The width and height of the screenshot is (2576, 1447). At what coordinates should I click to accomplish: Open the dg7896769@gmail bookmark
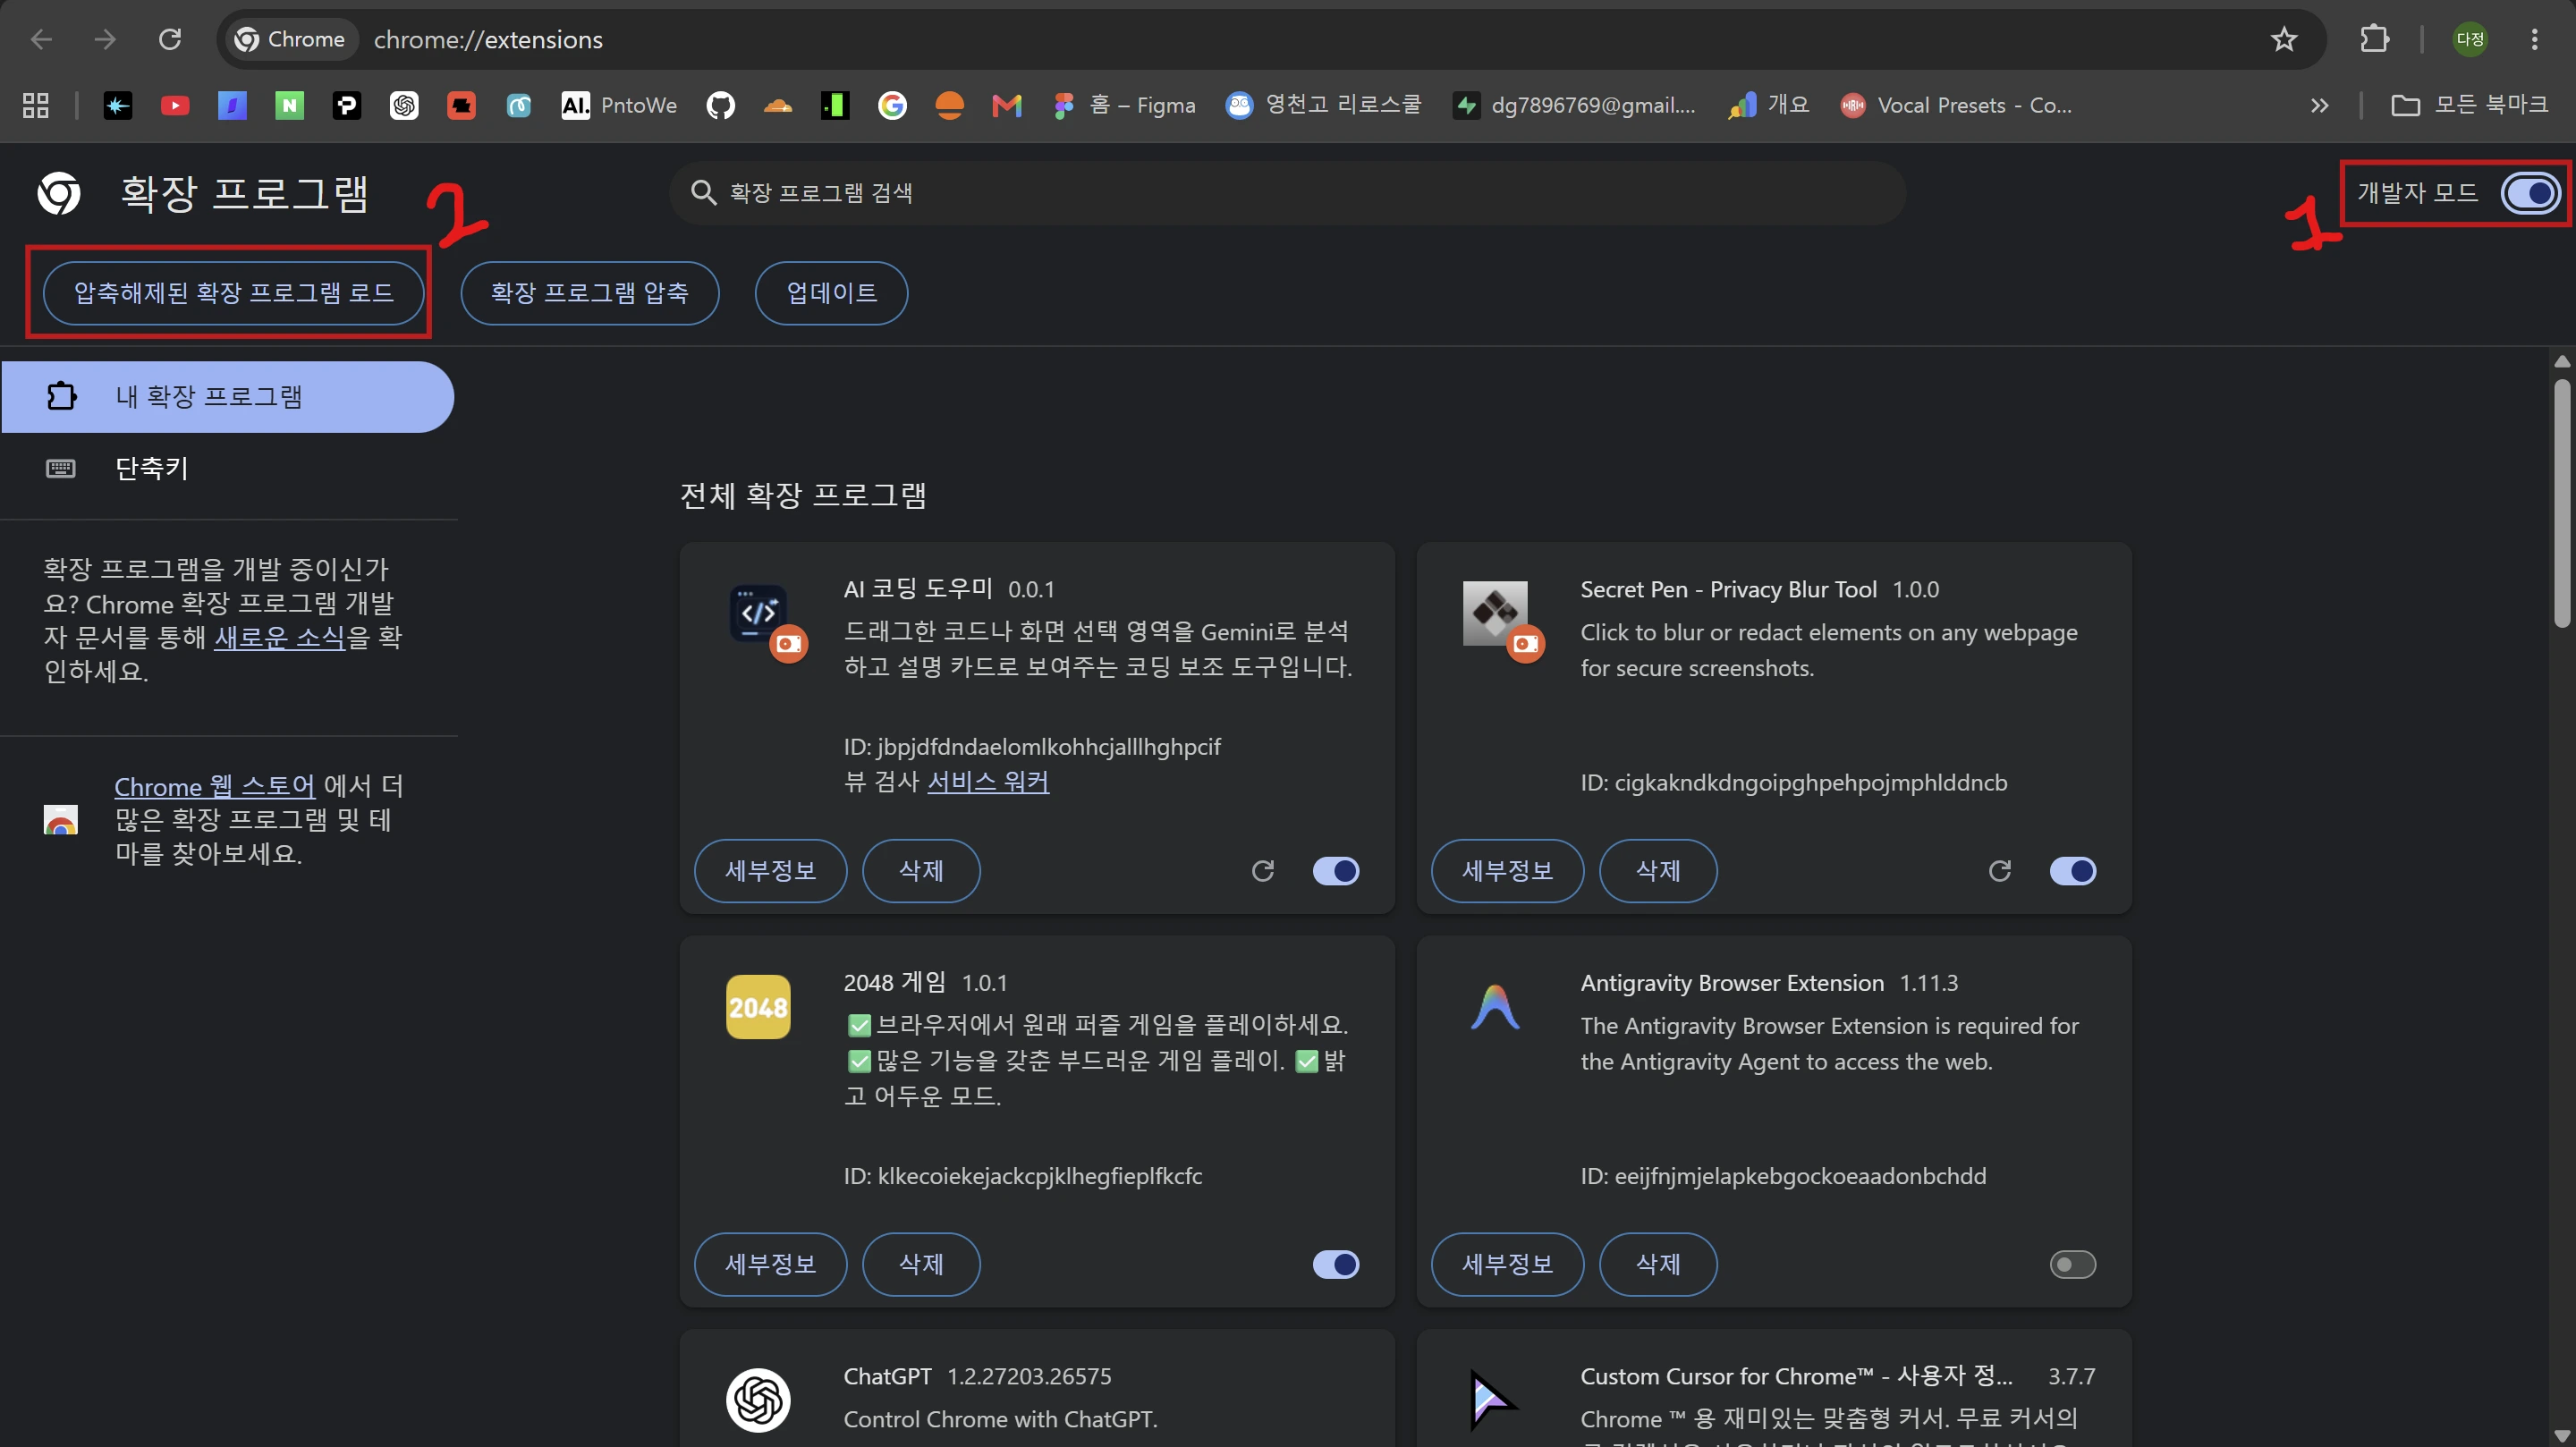point(1575,105)
